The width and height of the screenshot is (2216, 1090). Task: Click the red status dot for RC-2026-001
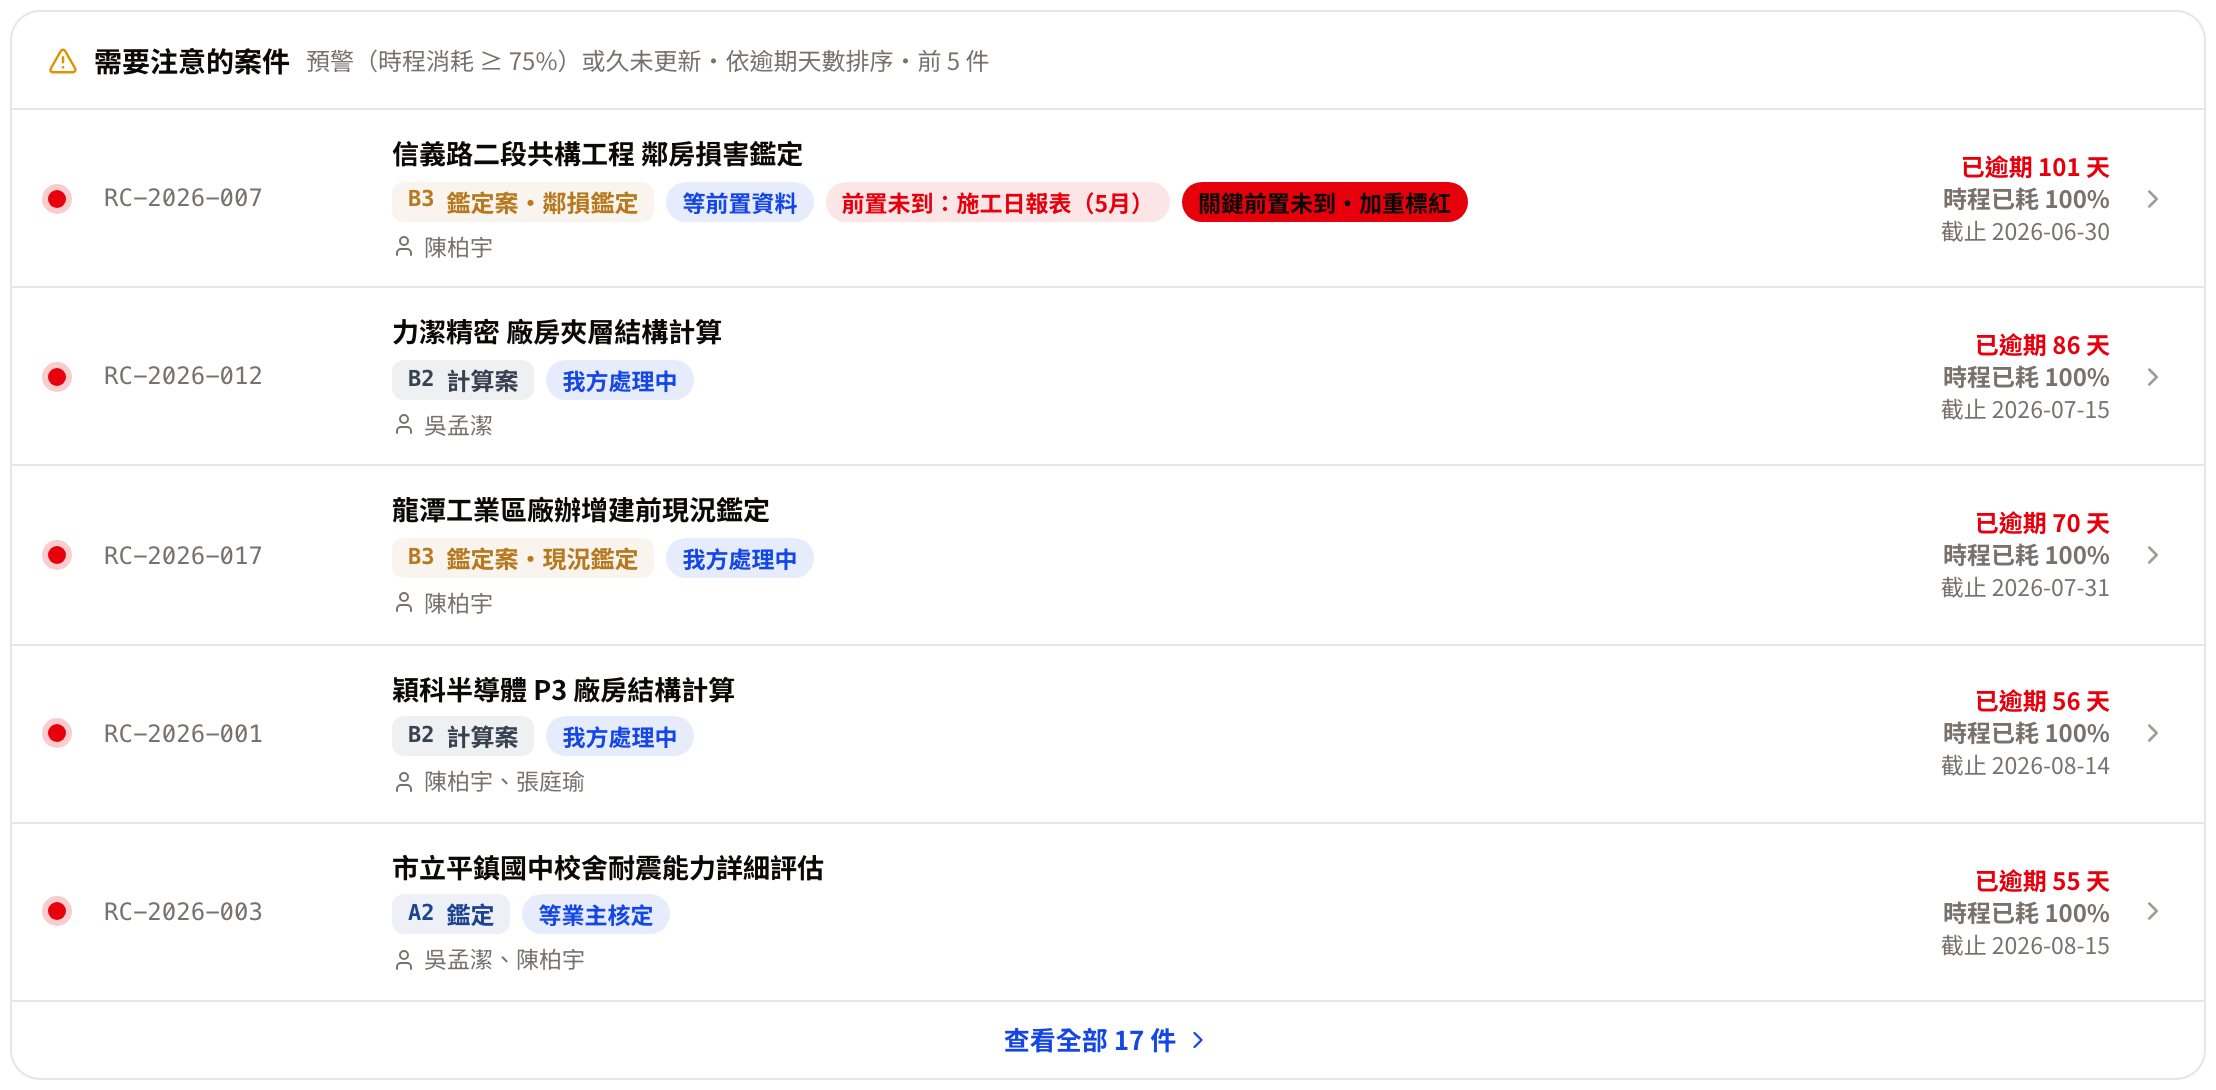click(x=57, y=733)
